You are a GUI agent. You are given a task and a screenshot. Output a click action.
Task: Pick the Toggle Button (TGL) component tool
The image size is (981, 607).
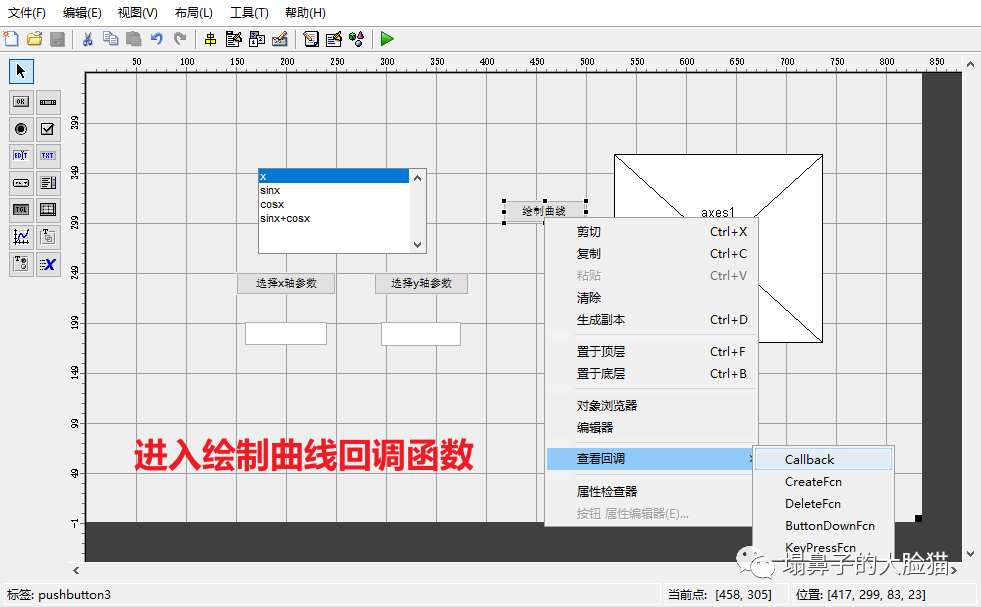21,210
